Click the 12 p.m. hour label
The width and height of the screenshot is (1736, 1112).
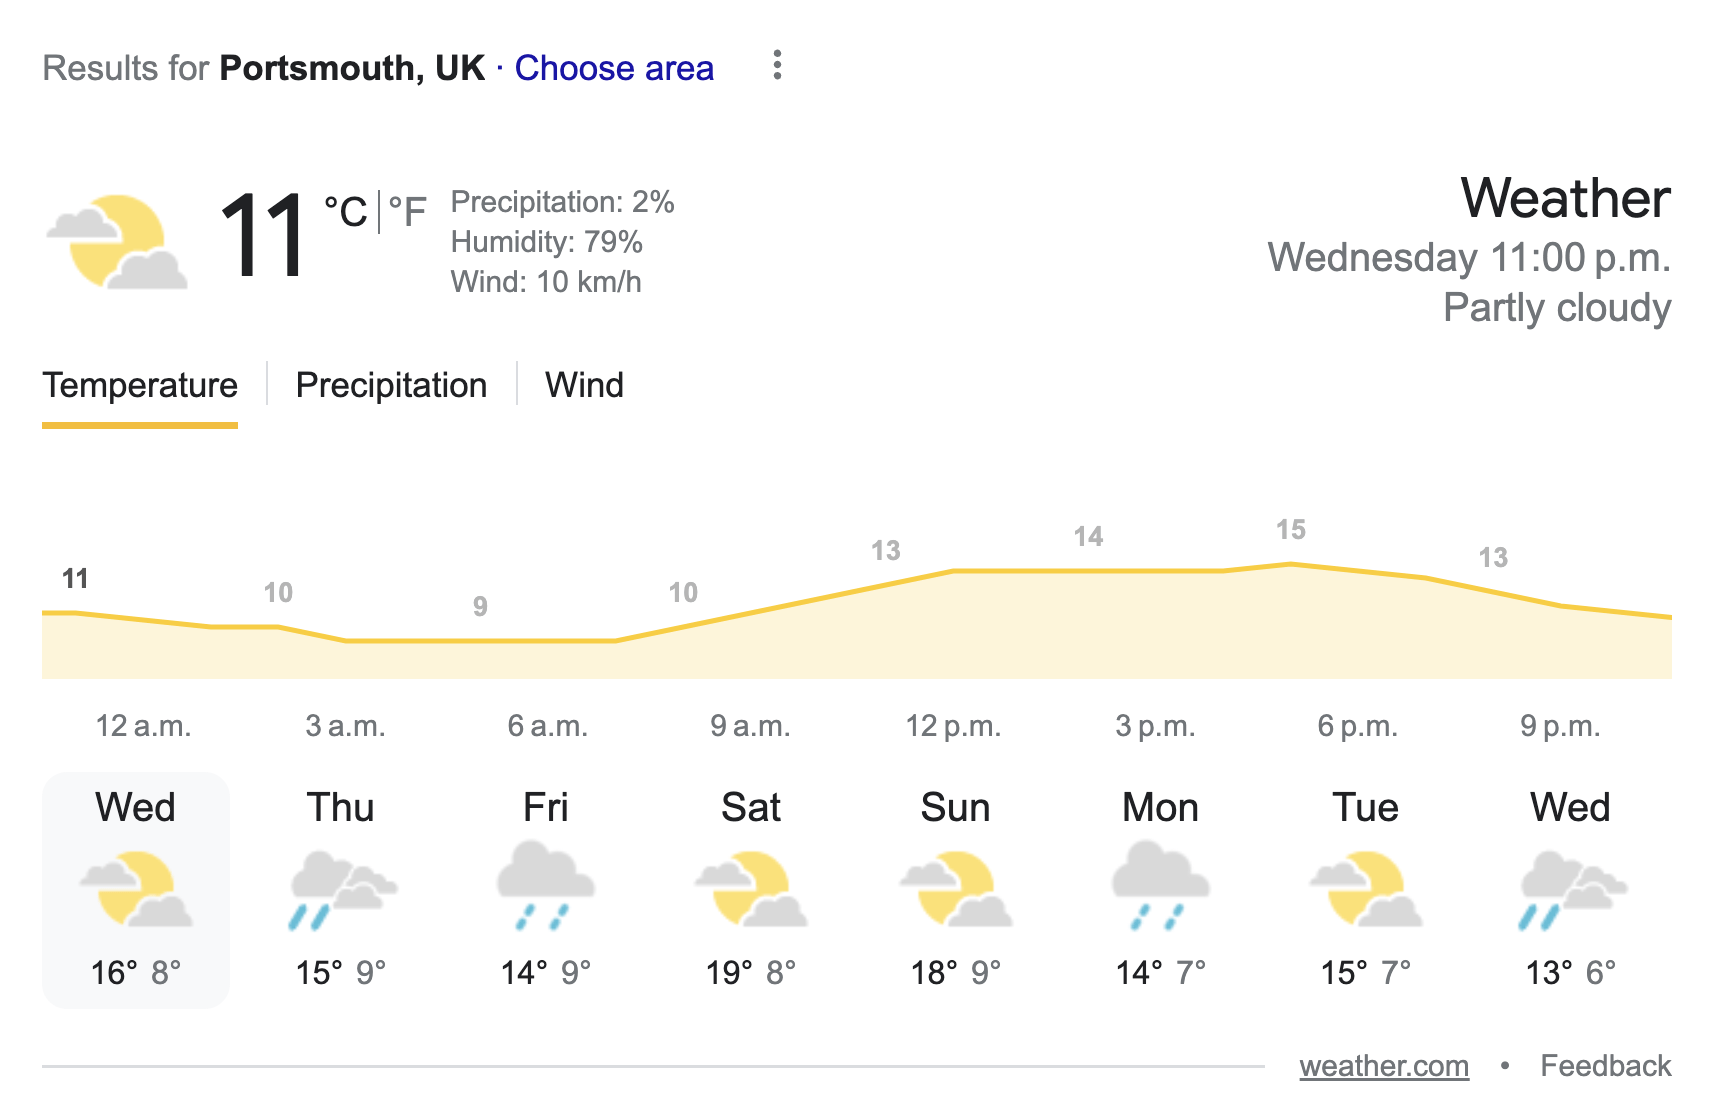pos(953,726)
